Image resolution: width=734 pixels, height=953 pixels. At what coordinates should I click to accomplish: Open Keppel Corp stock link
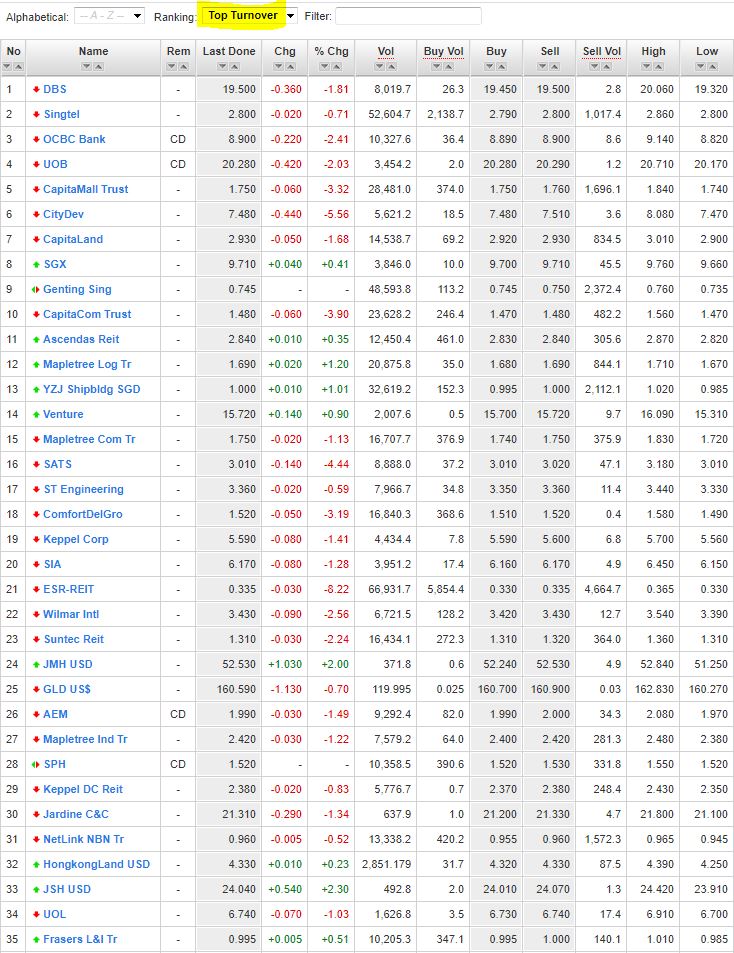75,539
